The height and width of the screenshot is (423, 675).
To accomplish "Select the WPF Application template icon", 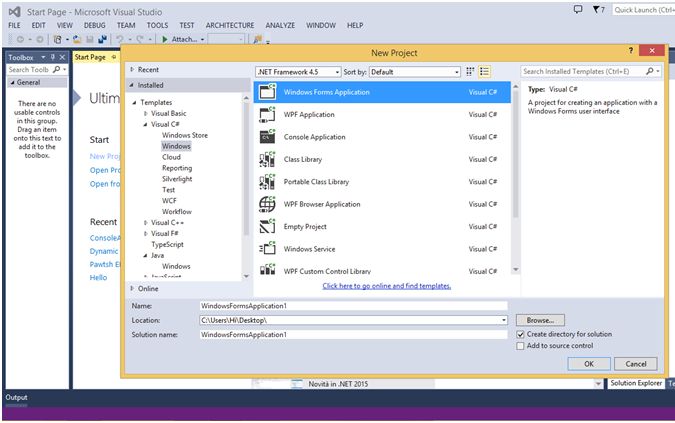I will pyautogui.click(x=267, y=114).
